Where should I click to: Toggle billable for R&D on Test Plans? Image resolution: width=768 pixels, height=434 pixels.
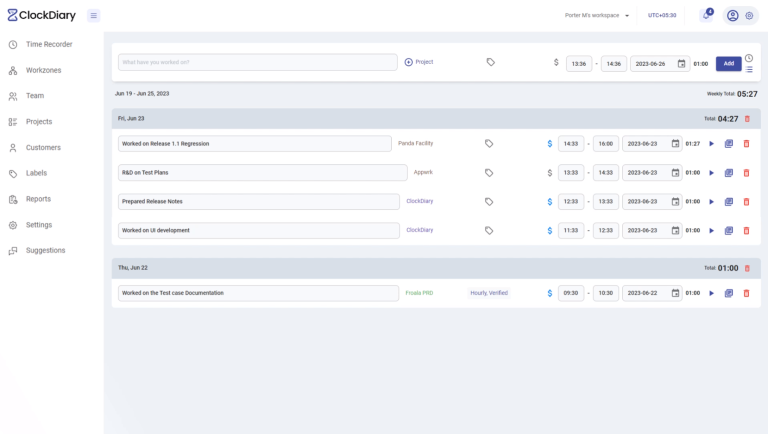(x=550, y=173)
